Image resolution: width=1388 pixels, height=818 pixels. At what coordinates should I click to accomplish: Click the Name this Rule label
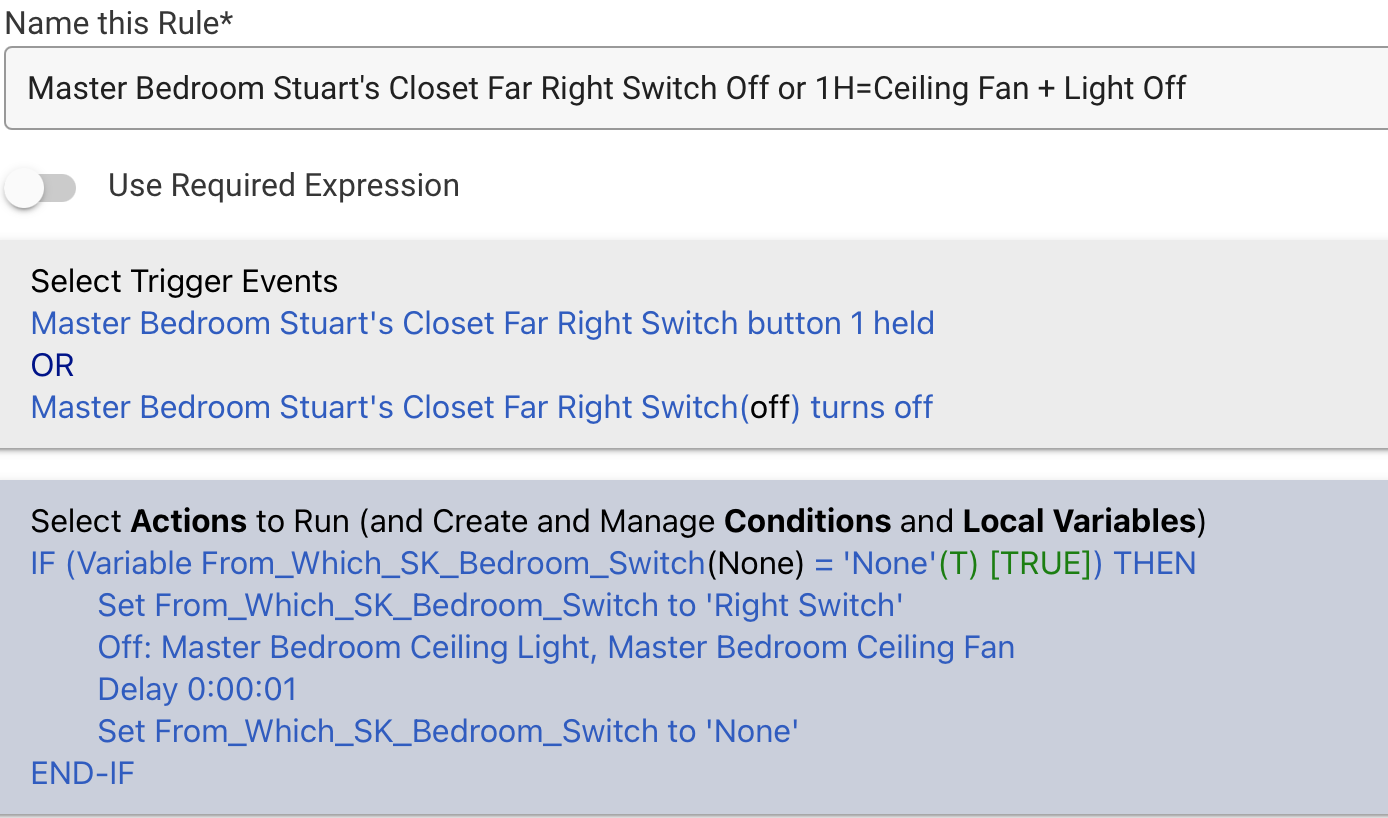click(119, 24)
